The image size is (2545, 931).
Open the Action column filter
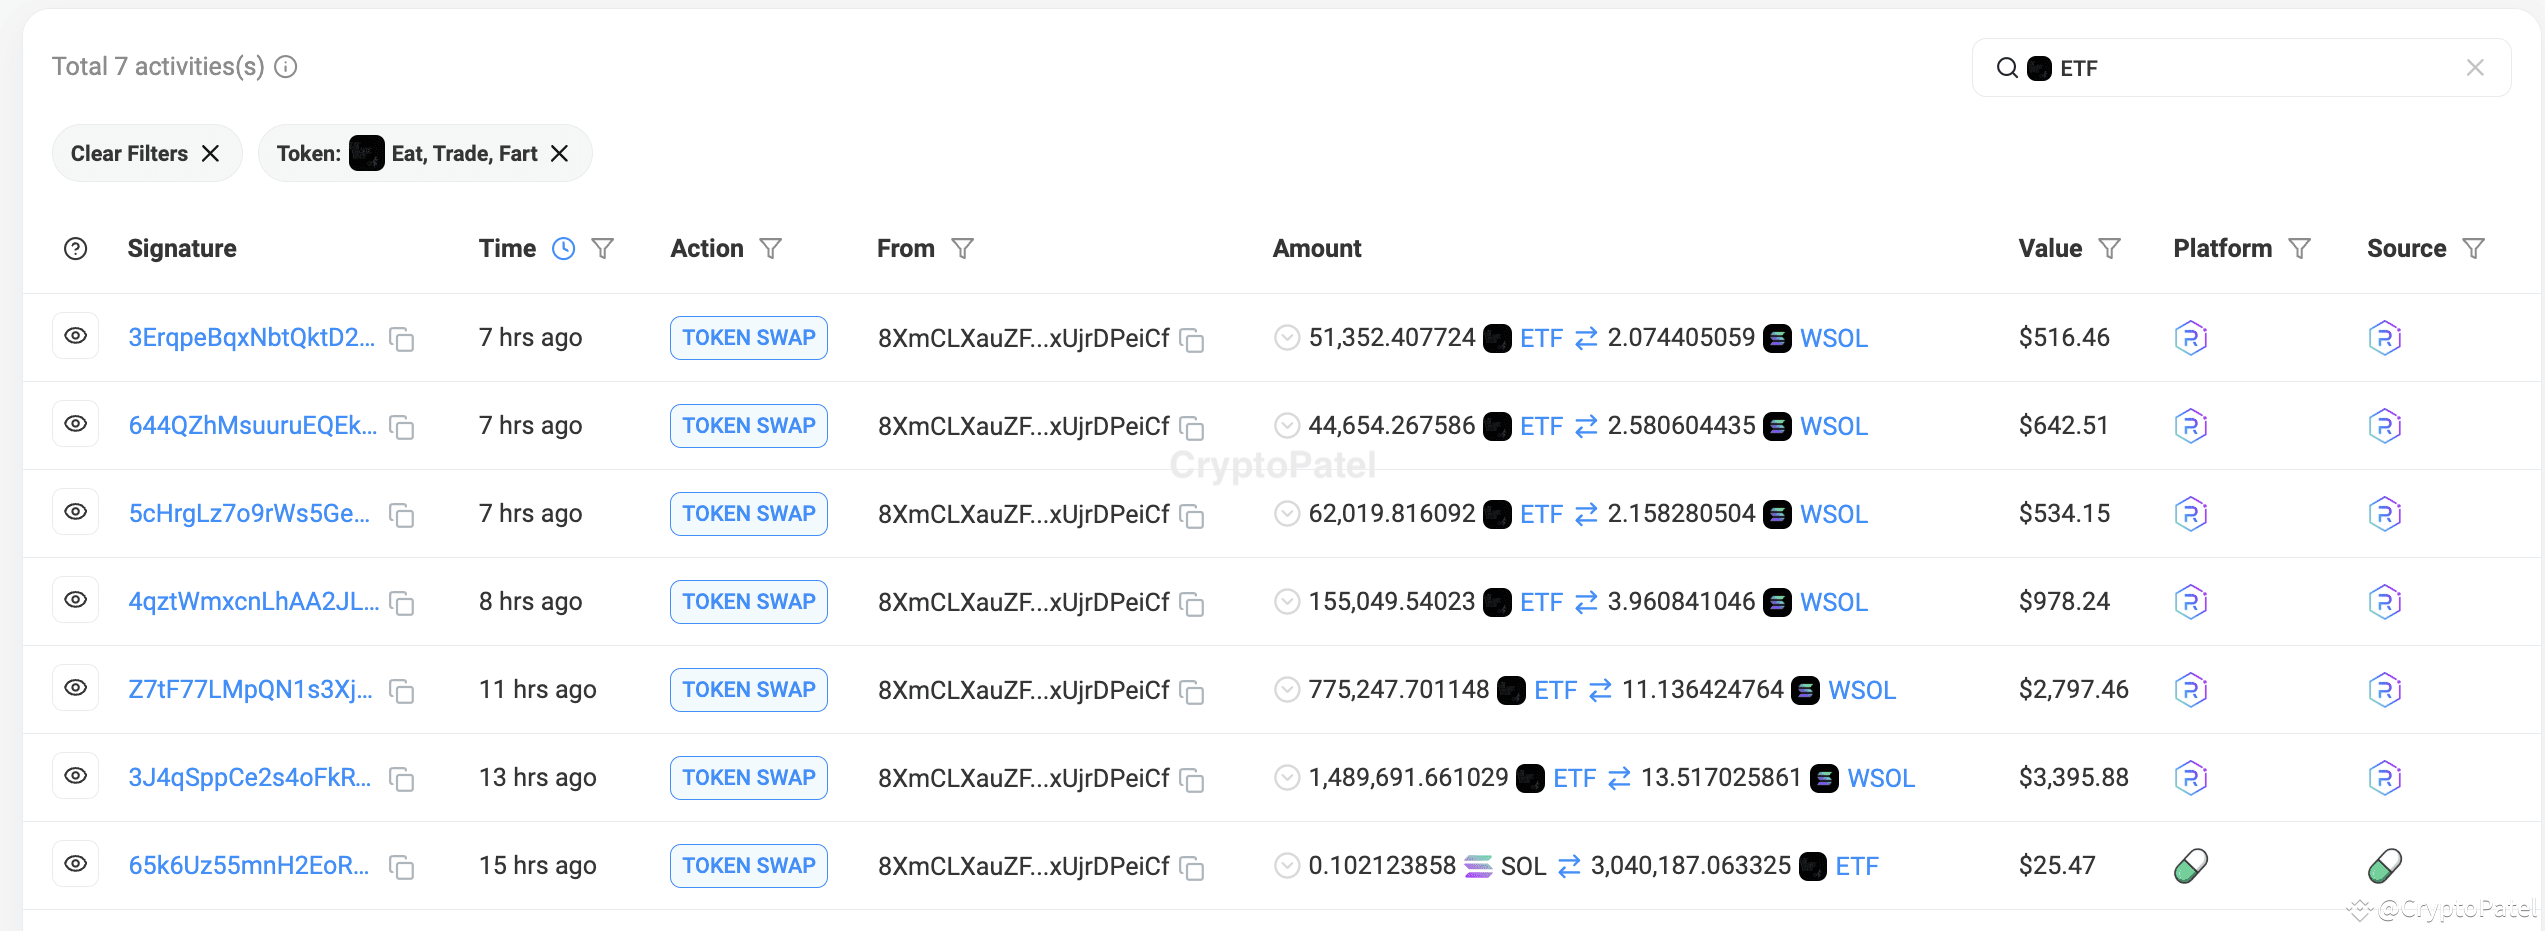click(x=772, y=248)
